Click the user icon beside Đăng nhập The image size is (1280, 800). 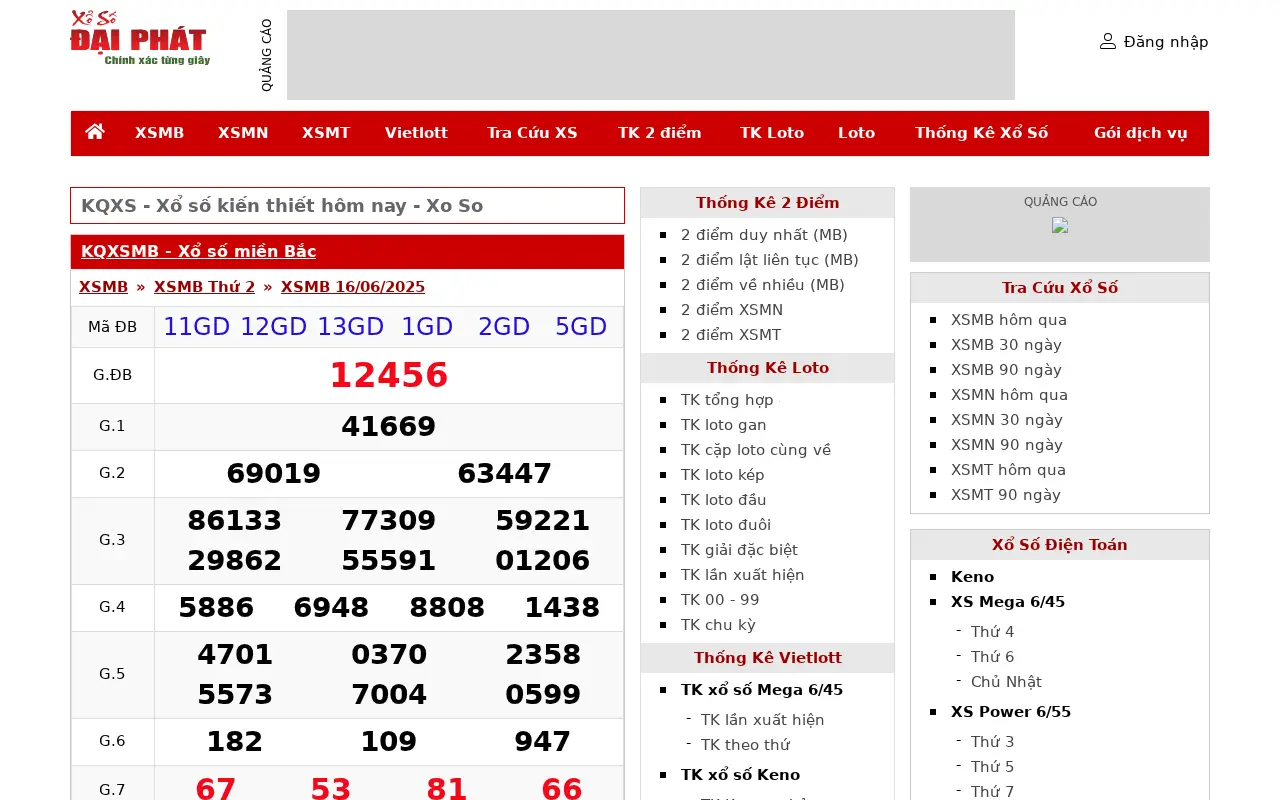[x=1108, y=41]
